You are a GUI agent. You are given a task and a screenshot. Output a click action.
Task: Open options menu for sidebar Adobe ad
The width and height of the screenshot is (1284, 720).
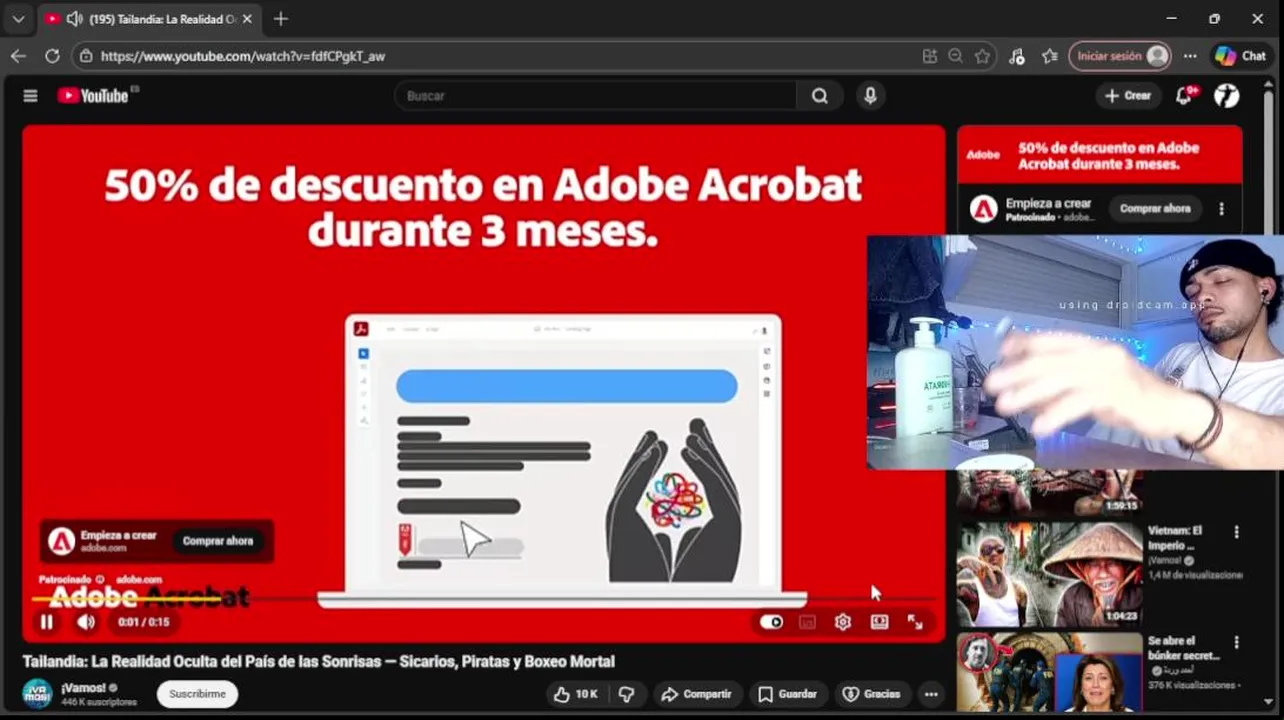(x=1221, y=209)
